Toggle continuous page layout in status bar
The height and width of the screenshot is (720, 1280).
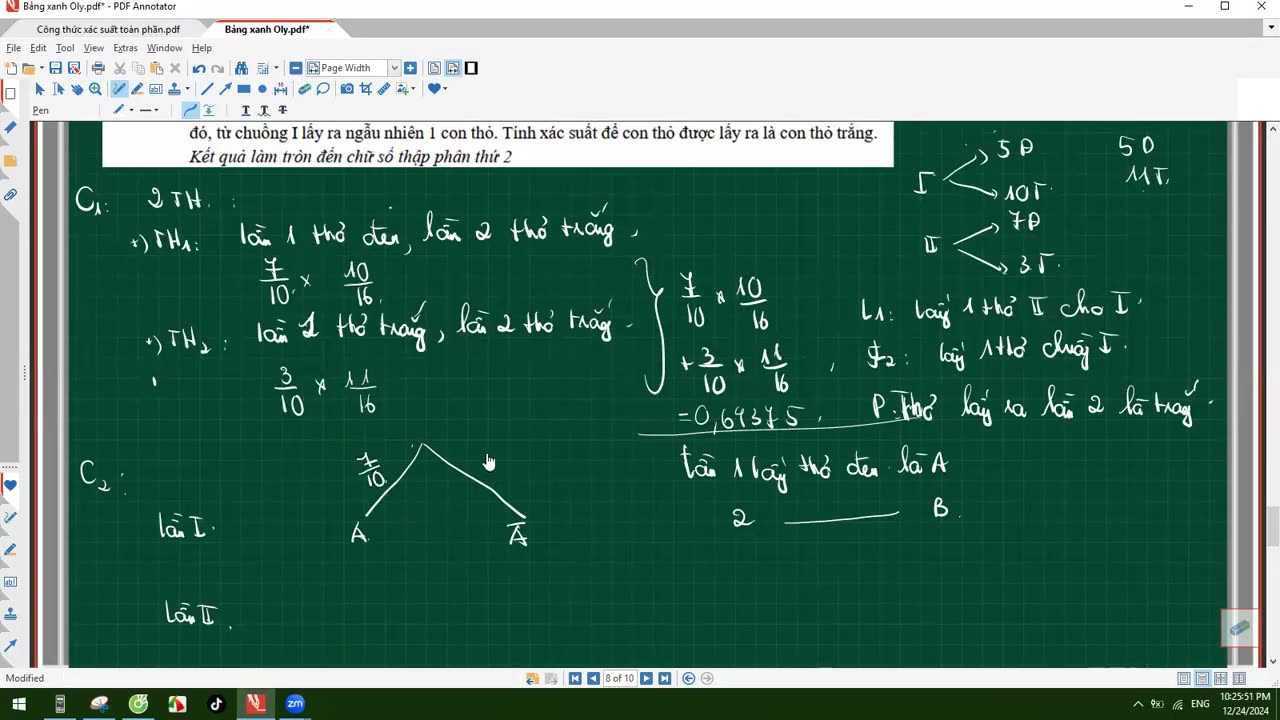point(1203,678)
